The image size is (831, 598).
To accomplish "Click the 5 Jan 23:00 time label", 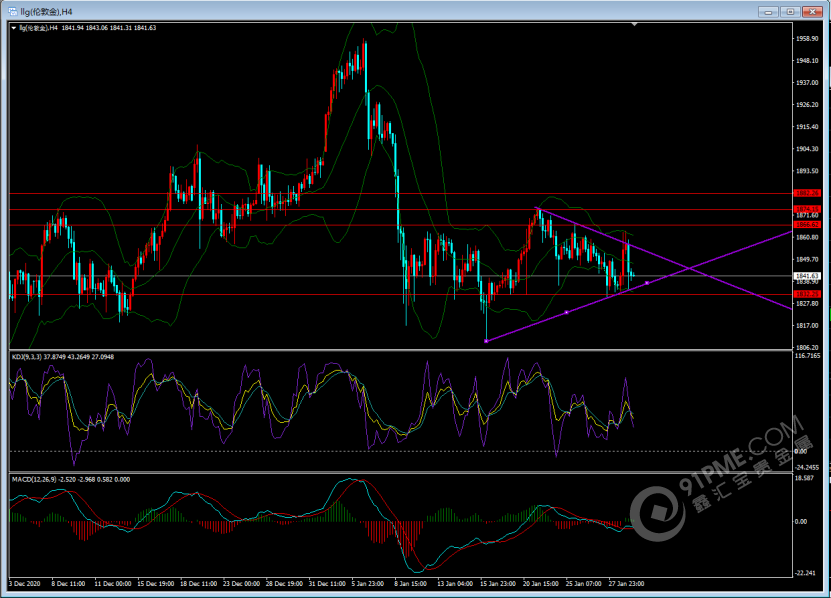I will coord(368,584).
